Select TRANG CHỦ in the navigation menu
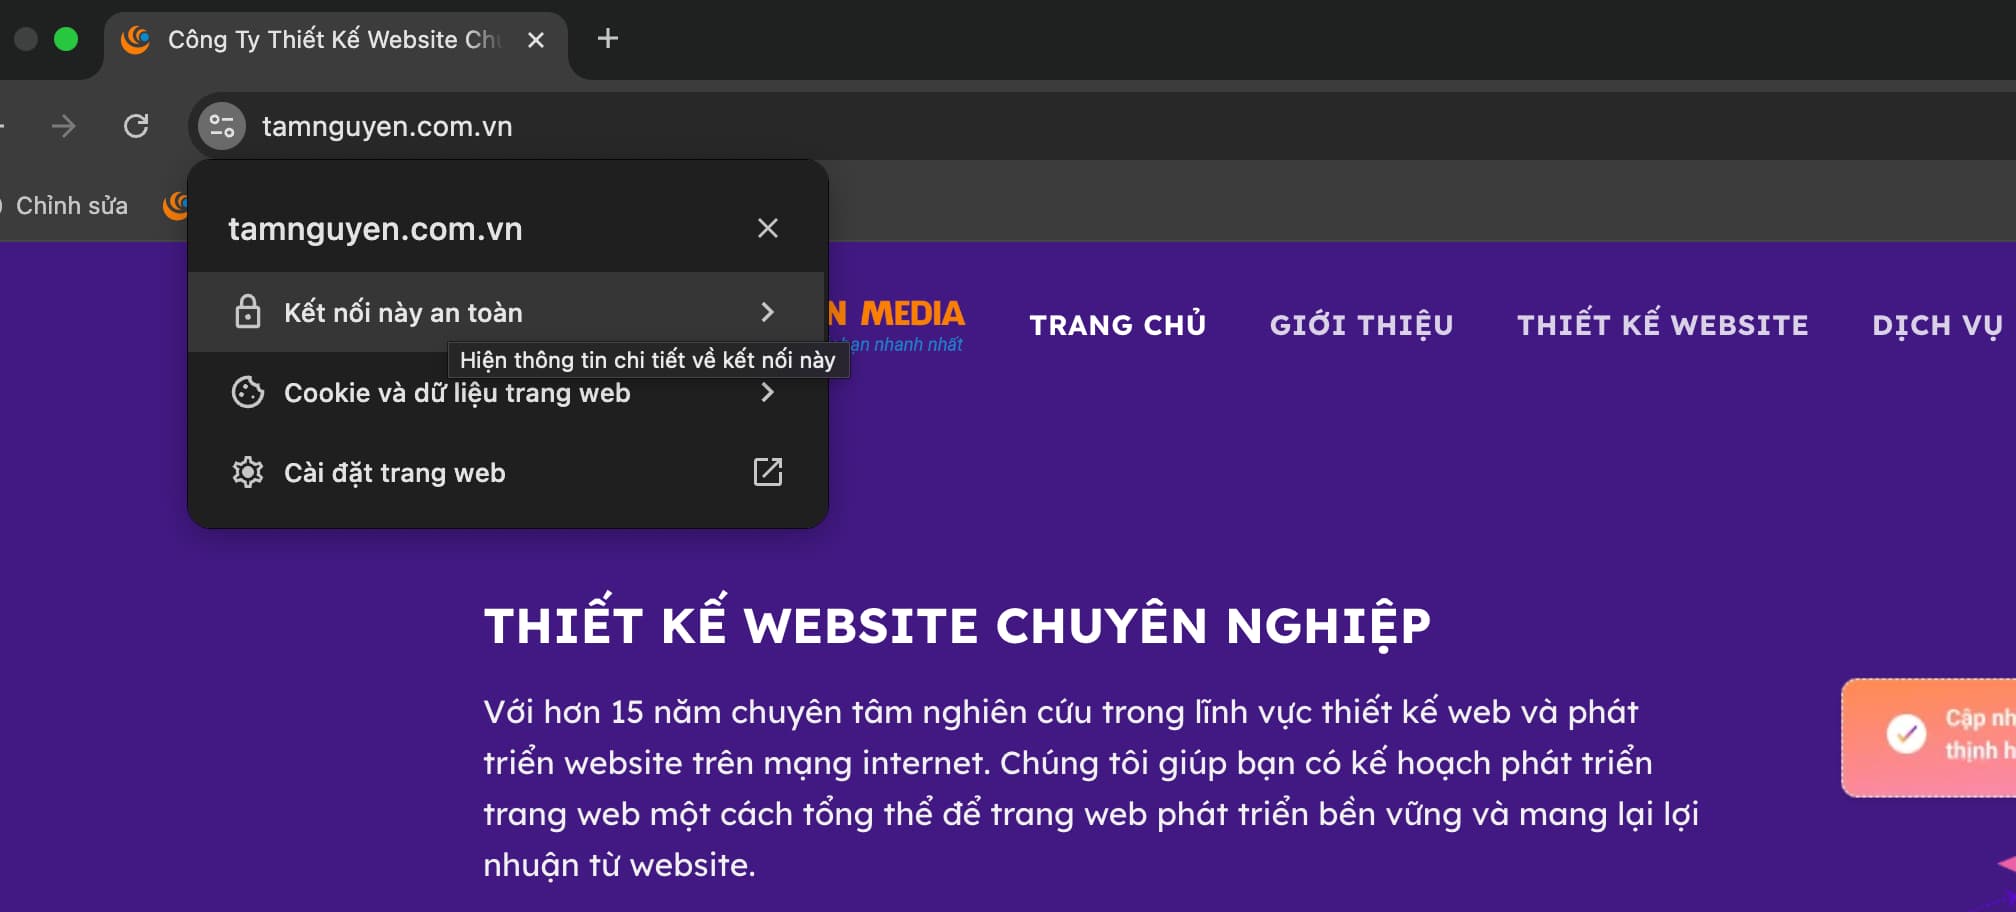This screenshot has height=912, width=2016. pos(1118,324)
